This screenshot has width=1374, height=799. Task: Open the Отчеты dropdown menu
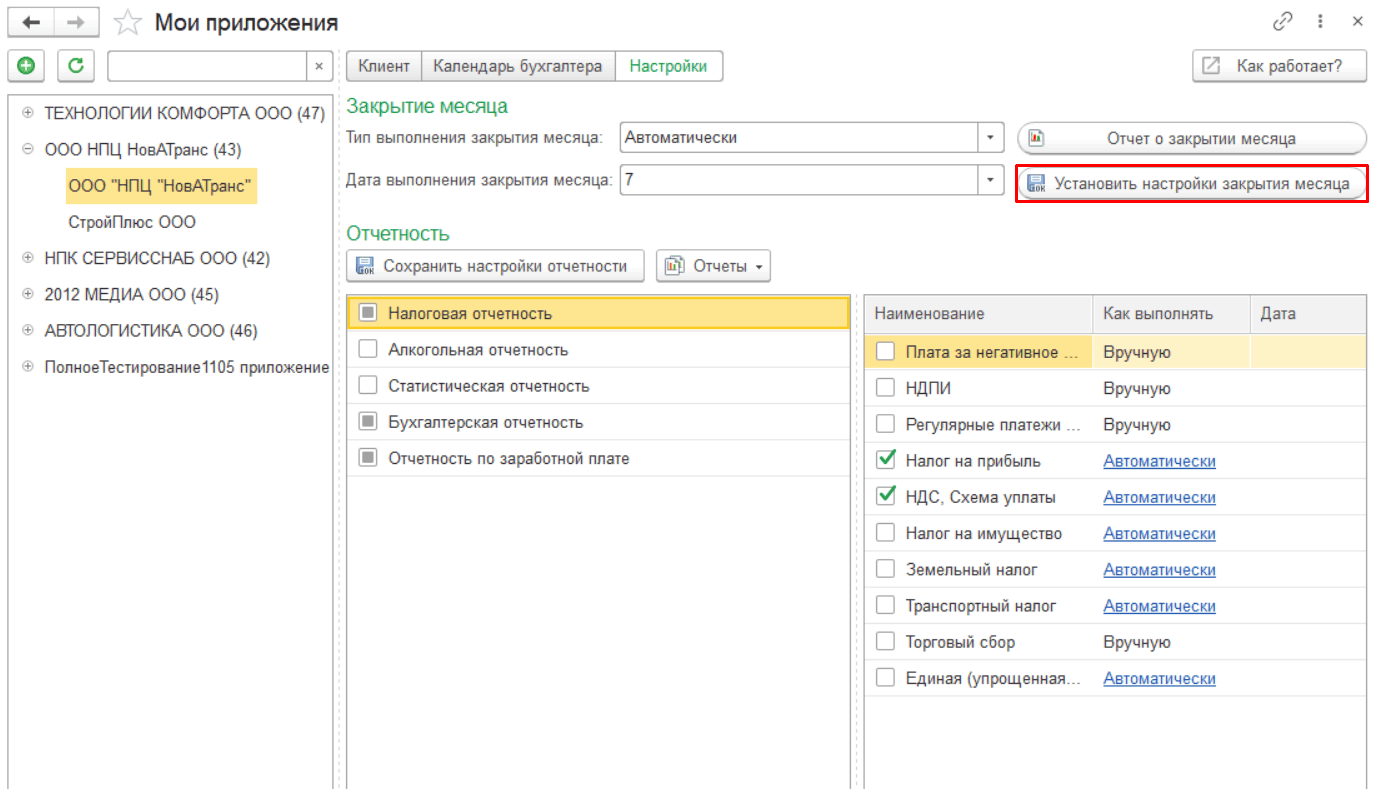tap(714, 266)
